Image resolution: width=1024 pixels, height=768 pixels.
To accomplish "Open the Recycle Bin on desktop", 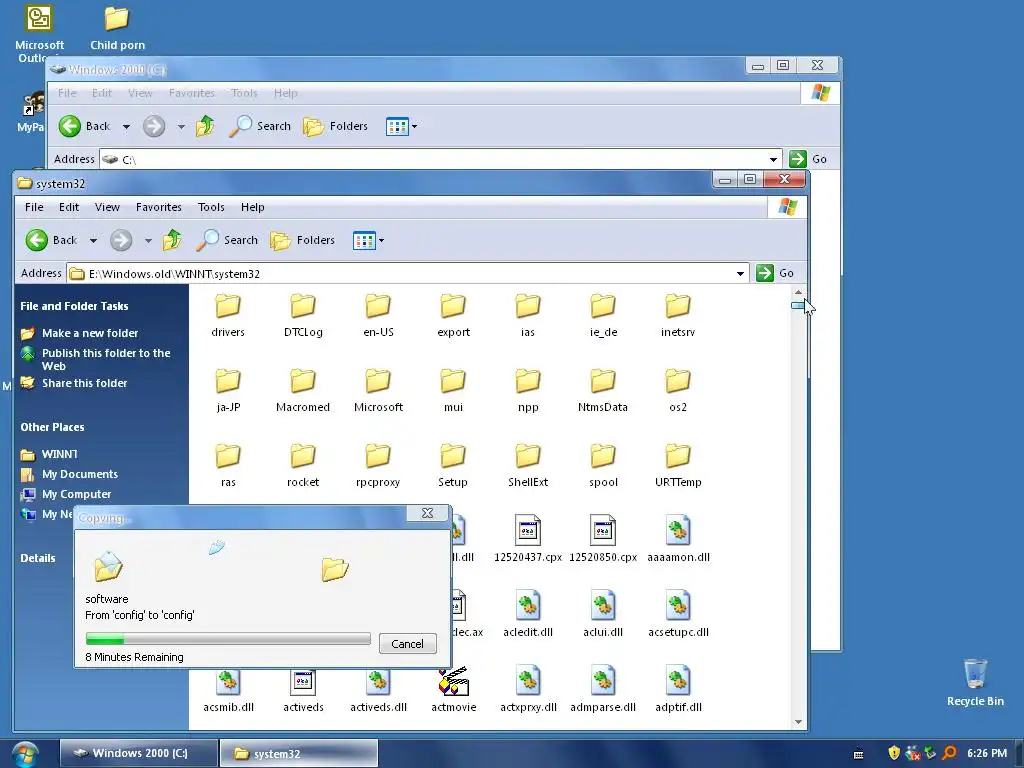I will (975, 682).
